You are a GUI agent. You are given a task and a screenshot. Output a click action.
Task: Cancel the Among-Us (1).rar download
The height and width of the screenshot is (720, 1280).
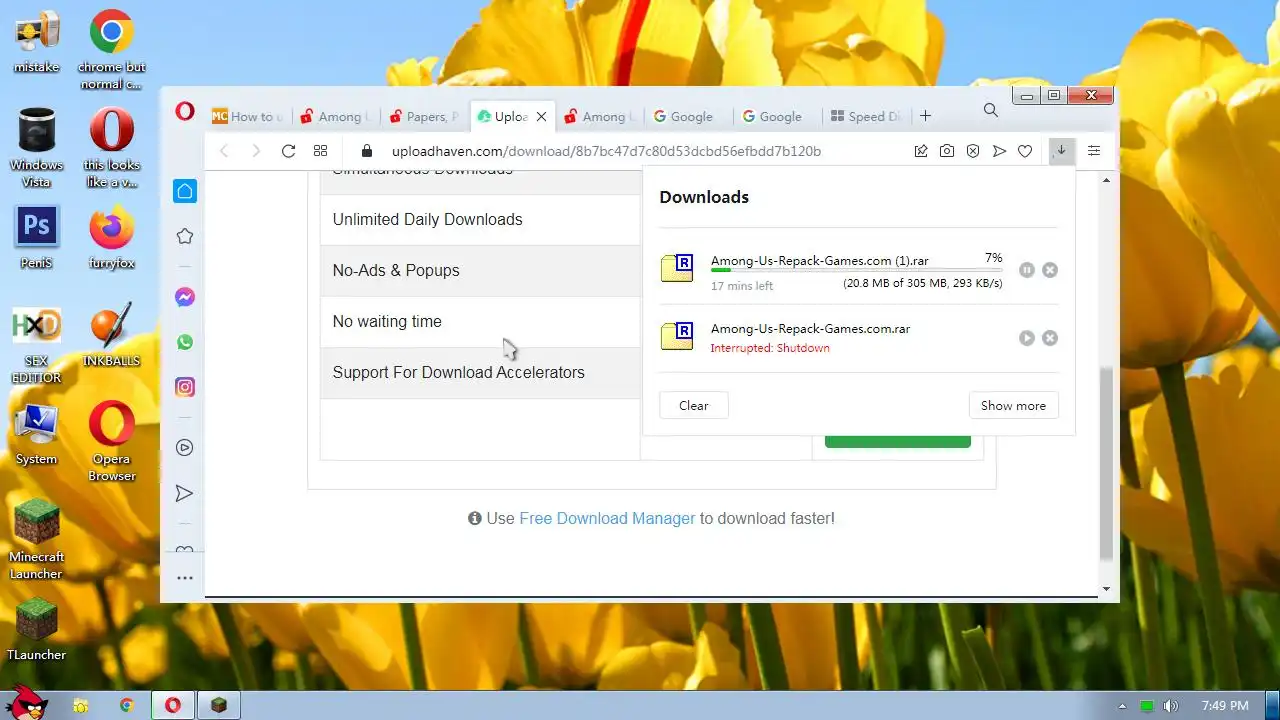click(1050, 270)
